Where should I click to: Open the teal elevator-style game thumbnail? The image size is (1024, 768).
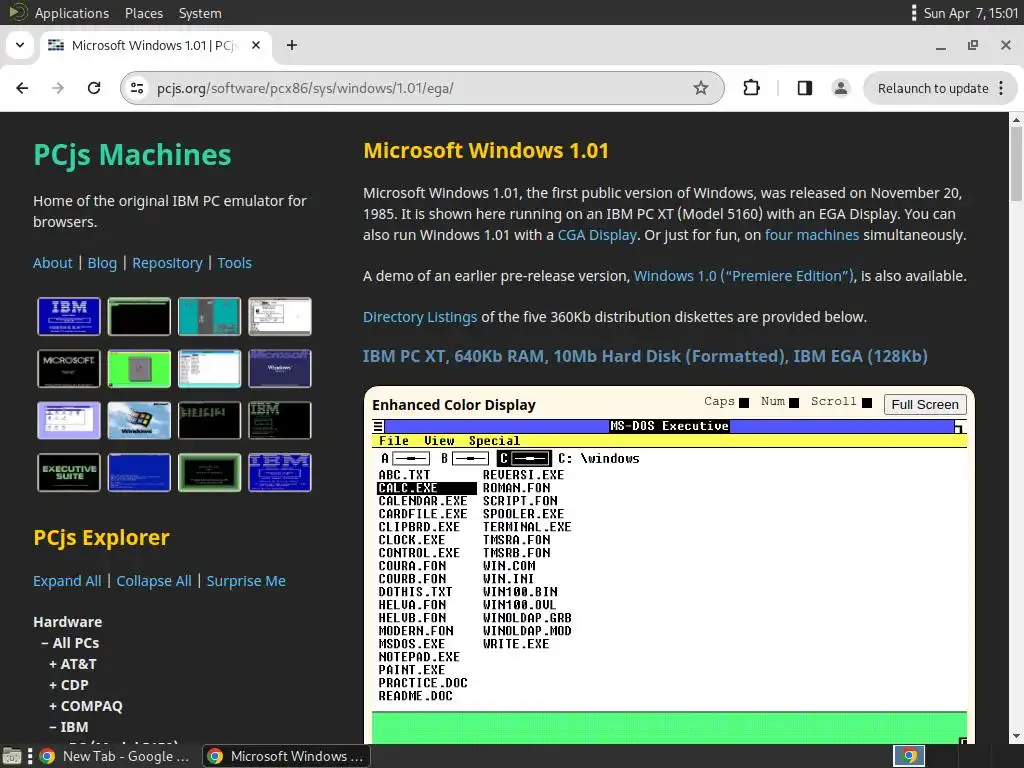point(210,316)
